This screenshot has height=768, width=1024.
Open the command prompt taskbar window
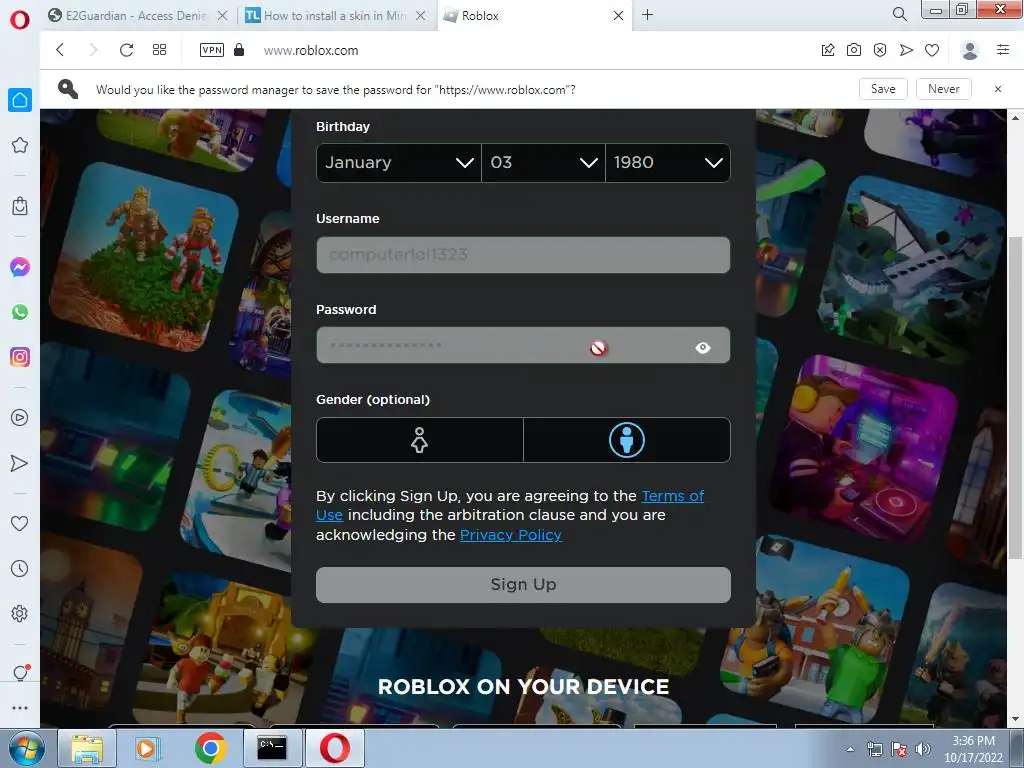[x=272, y=749]
